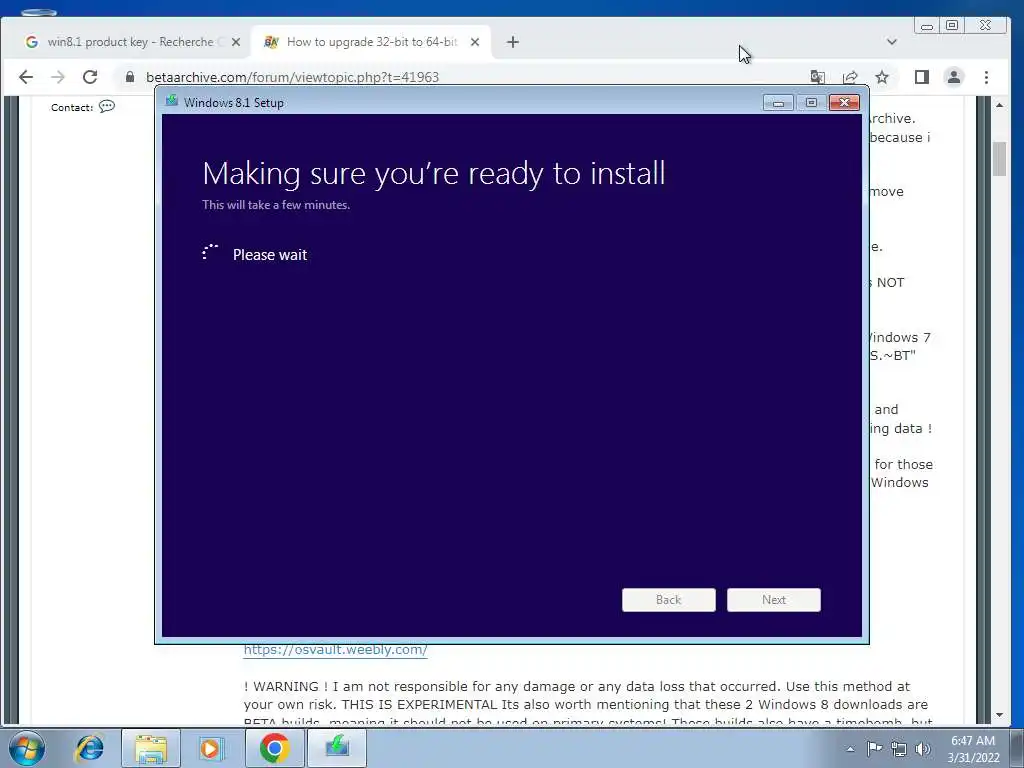Click the Contact speech bubble icon
The width and height of the screenshot is (1024, 768).
click(x=107, y=106)
